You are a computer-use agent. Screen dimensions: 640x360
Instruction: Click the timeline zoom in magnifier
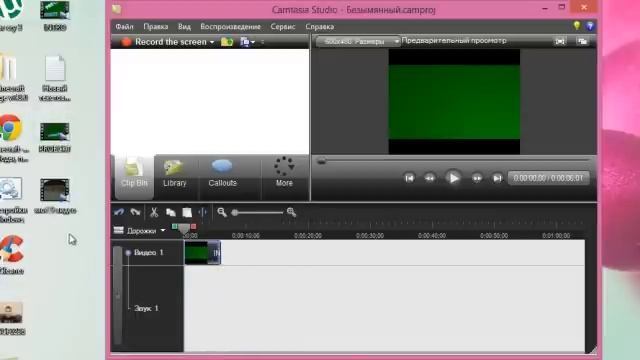[x=291, y=212]
